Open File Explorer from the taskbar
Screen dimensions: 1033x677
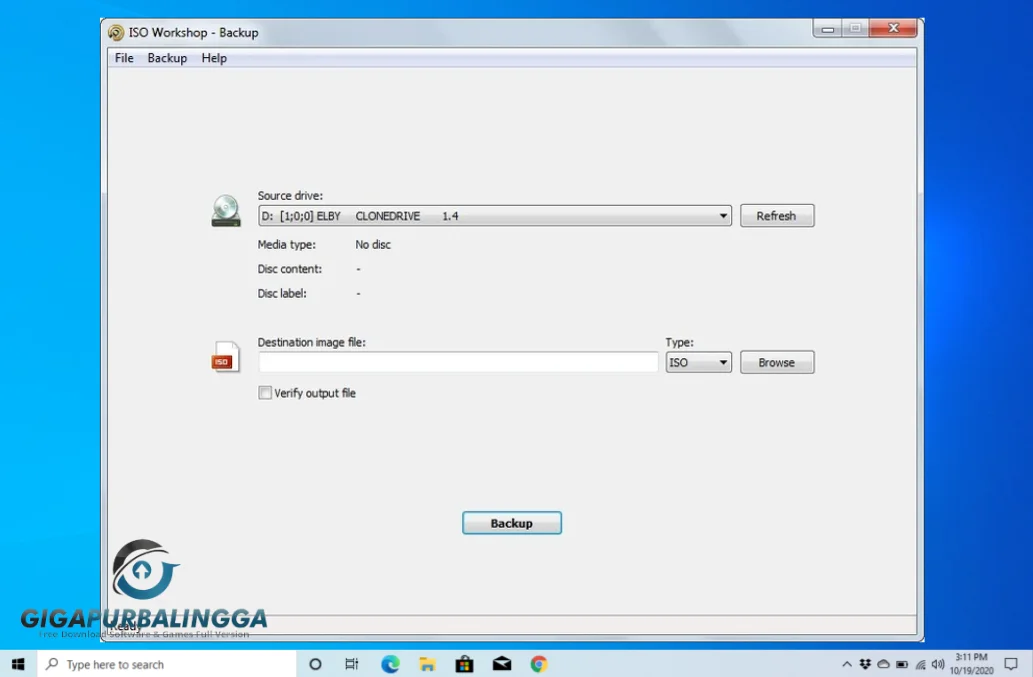pyautogui.click(x=427, y=664)
